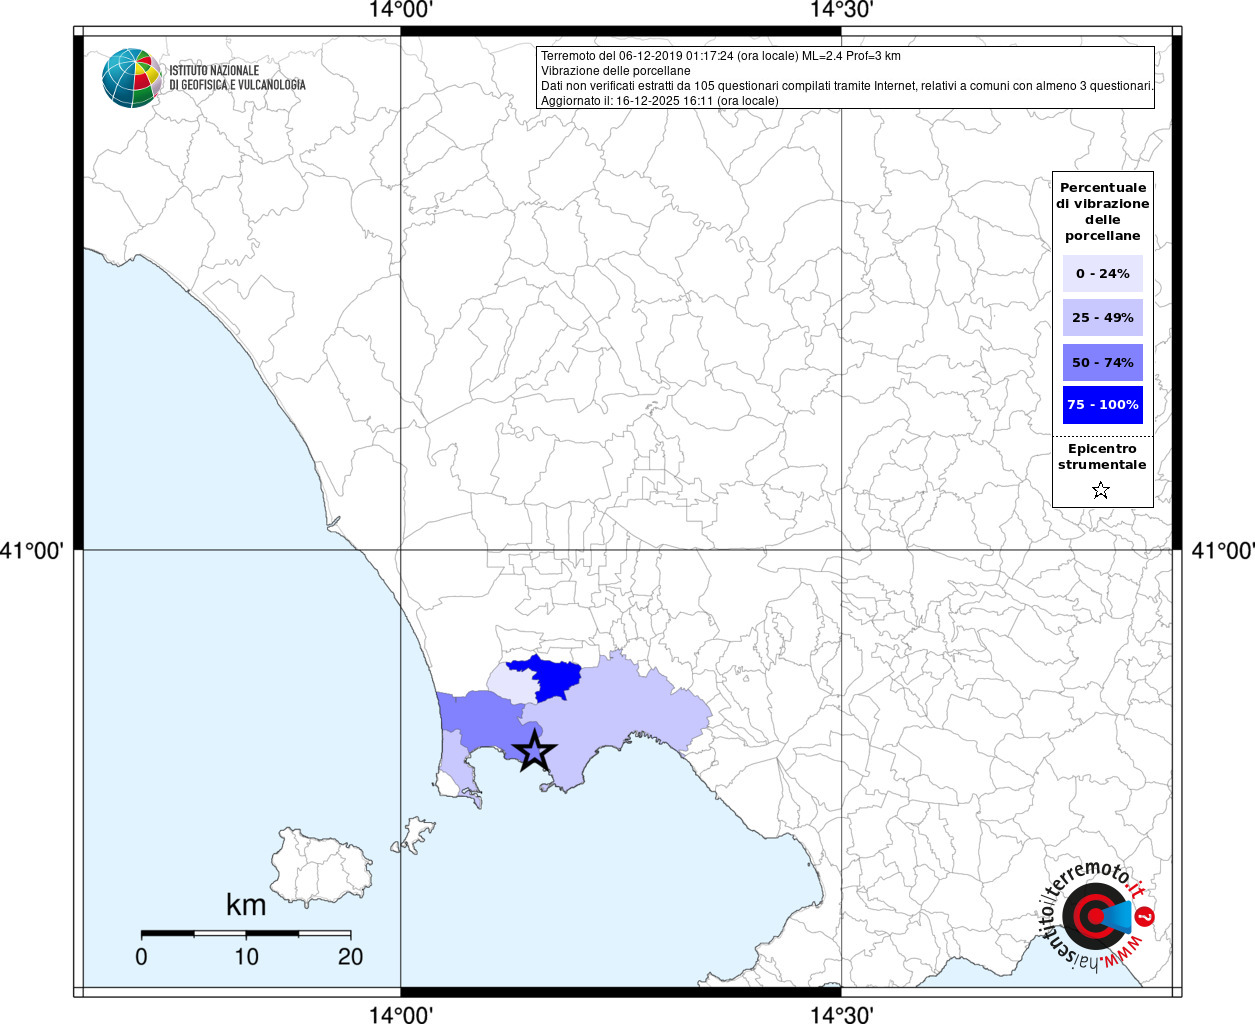Image resolution: width=1255 pixels, height=1024 pixels.
Task: Click the haisentitoilterremoto.it target logo
Action: pos(1096,916)
